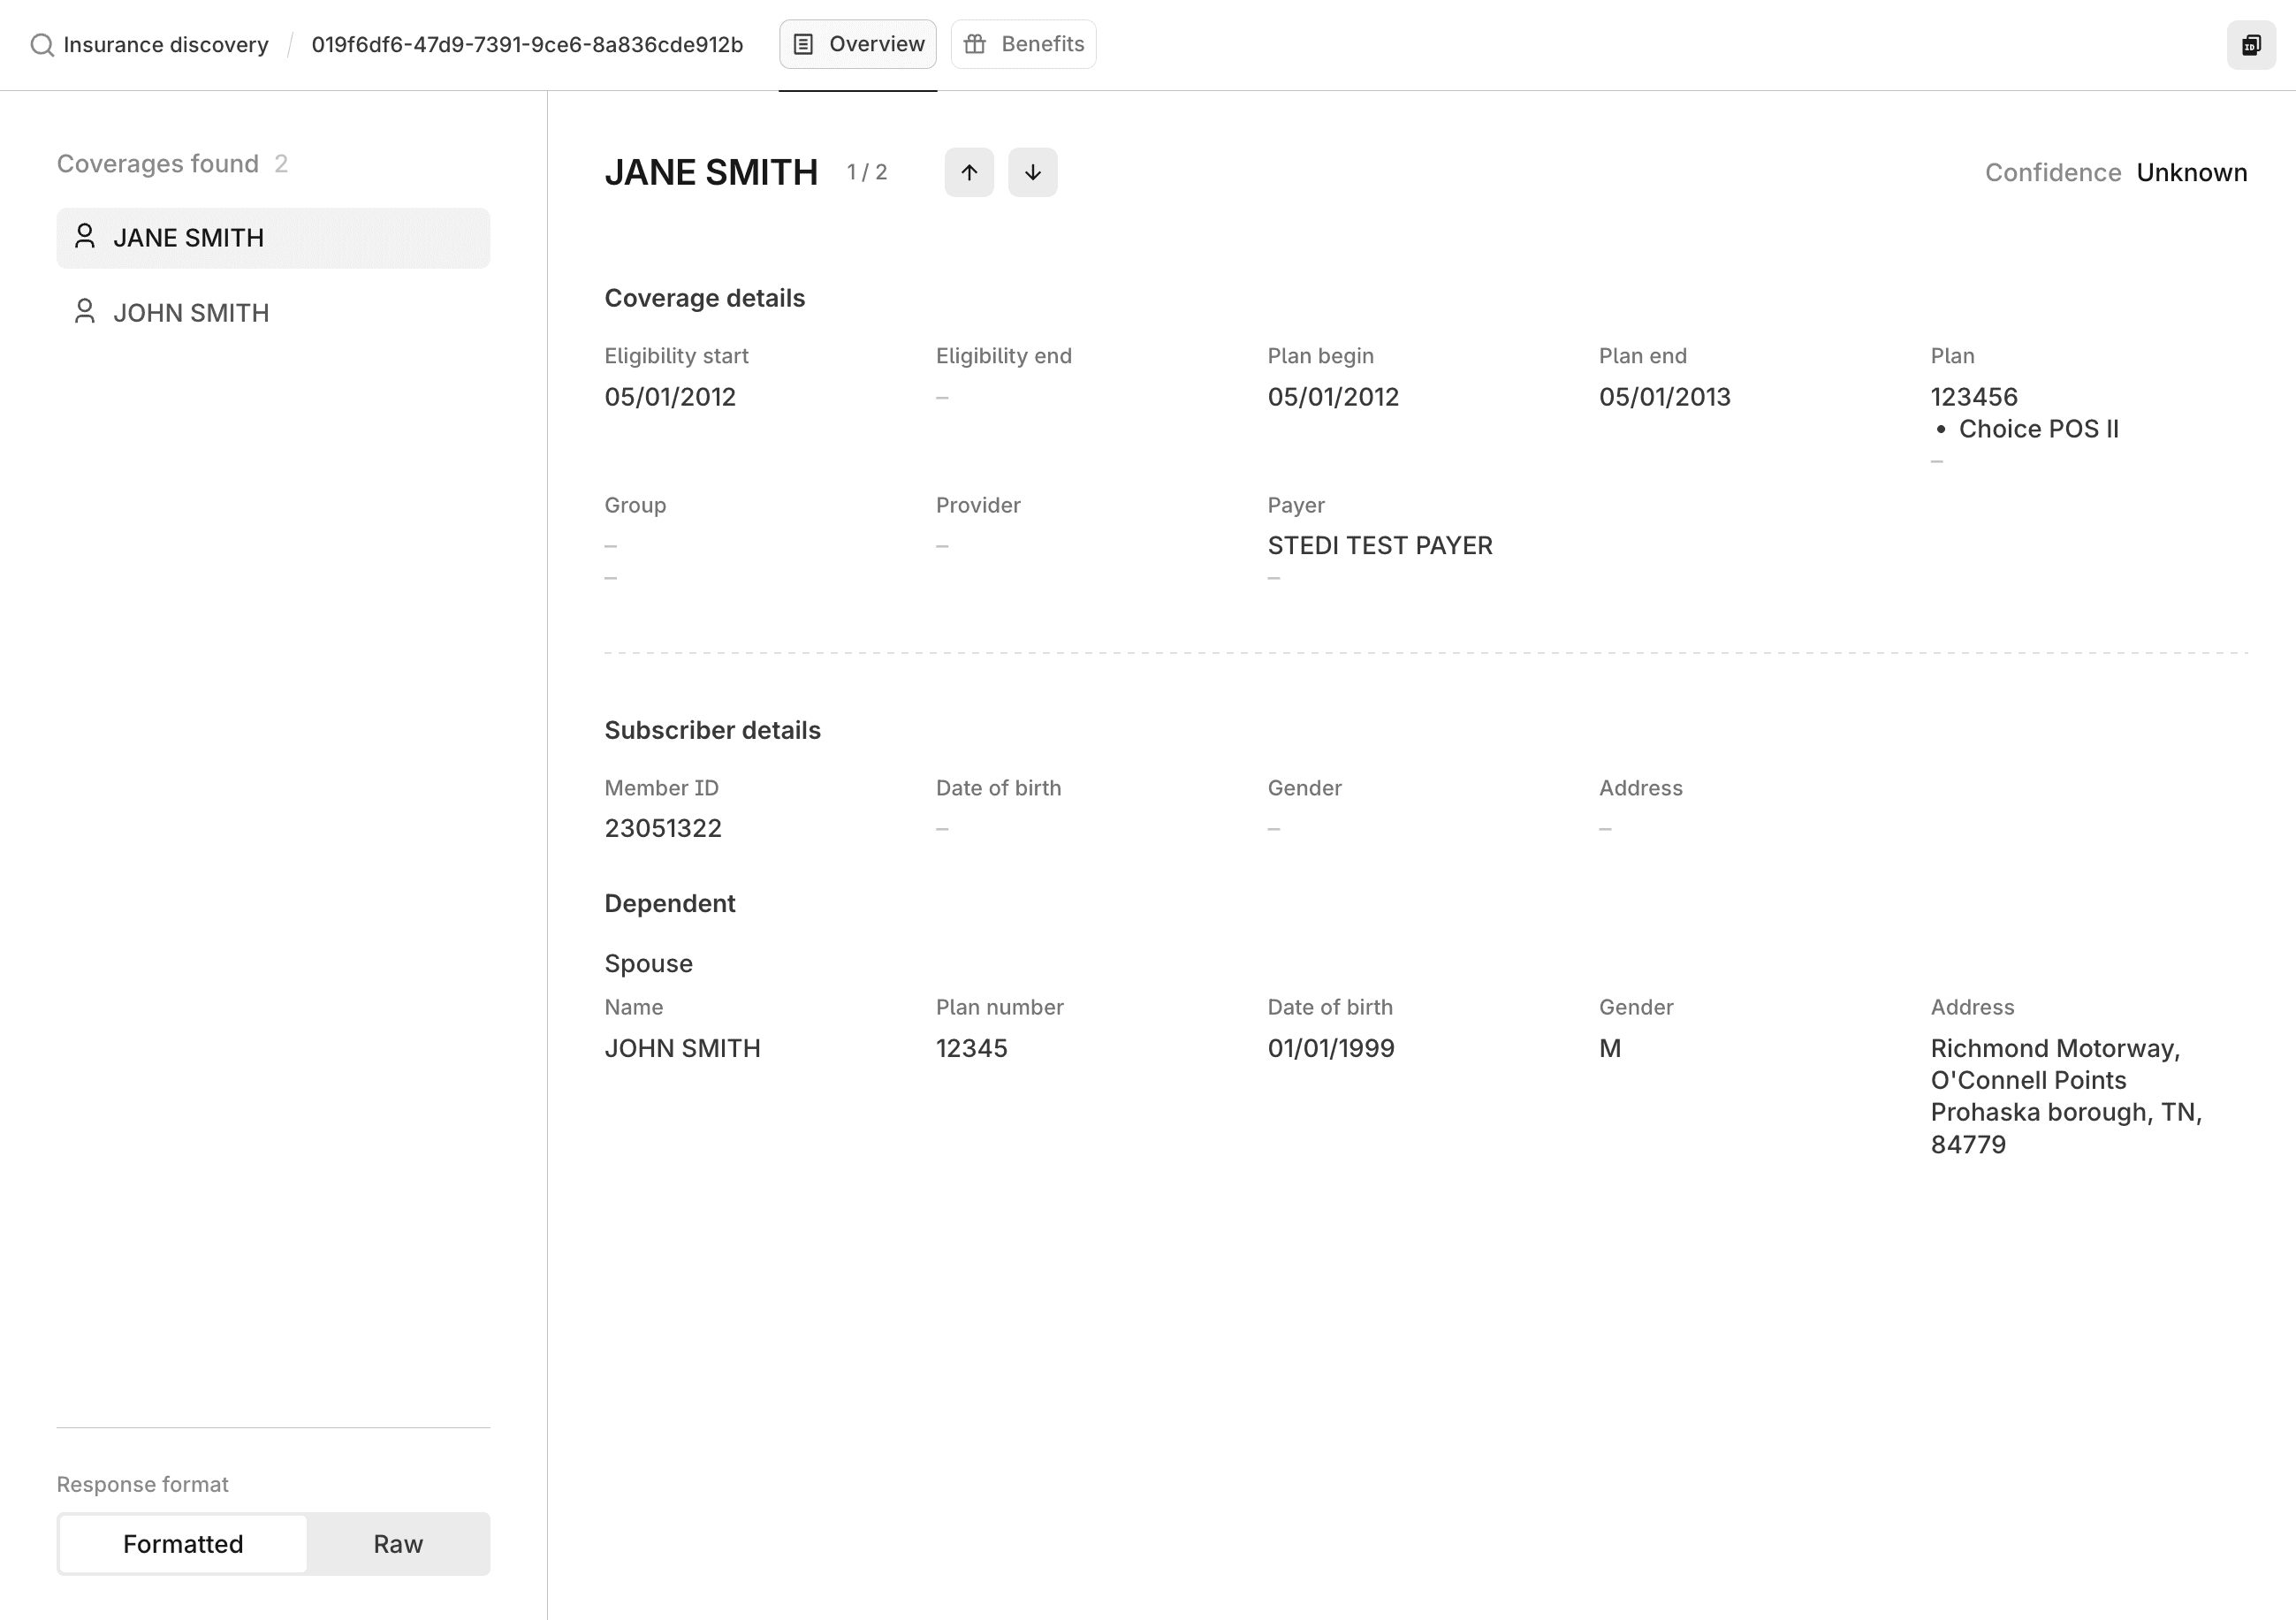Click the Choice POS II plan name

2039,429
